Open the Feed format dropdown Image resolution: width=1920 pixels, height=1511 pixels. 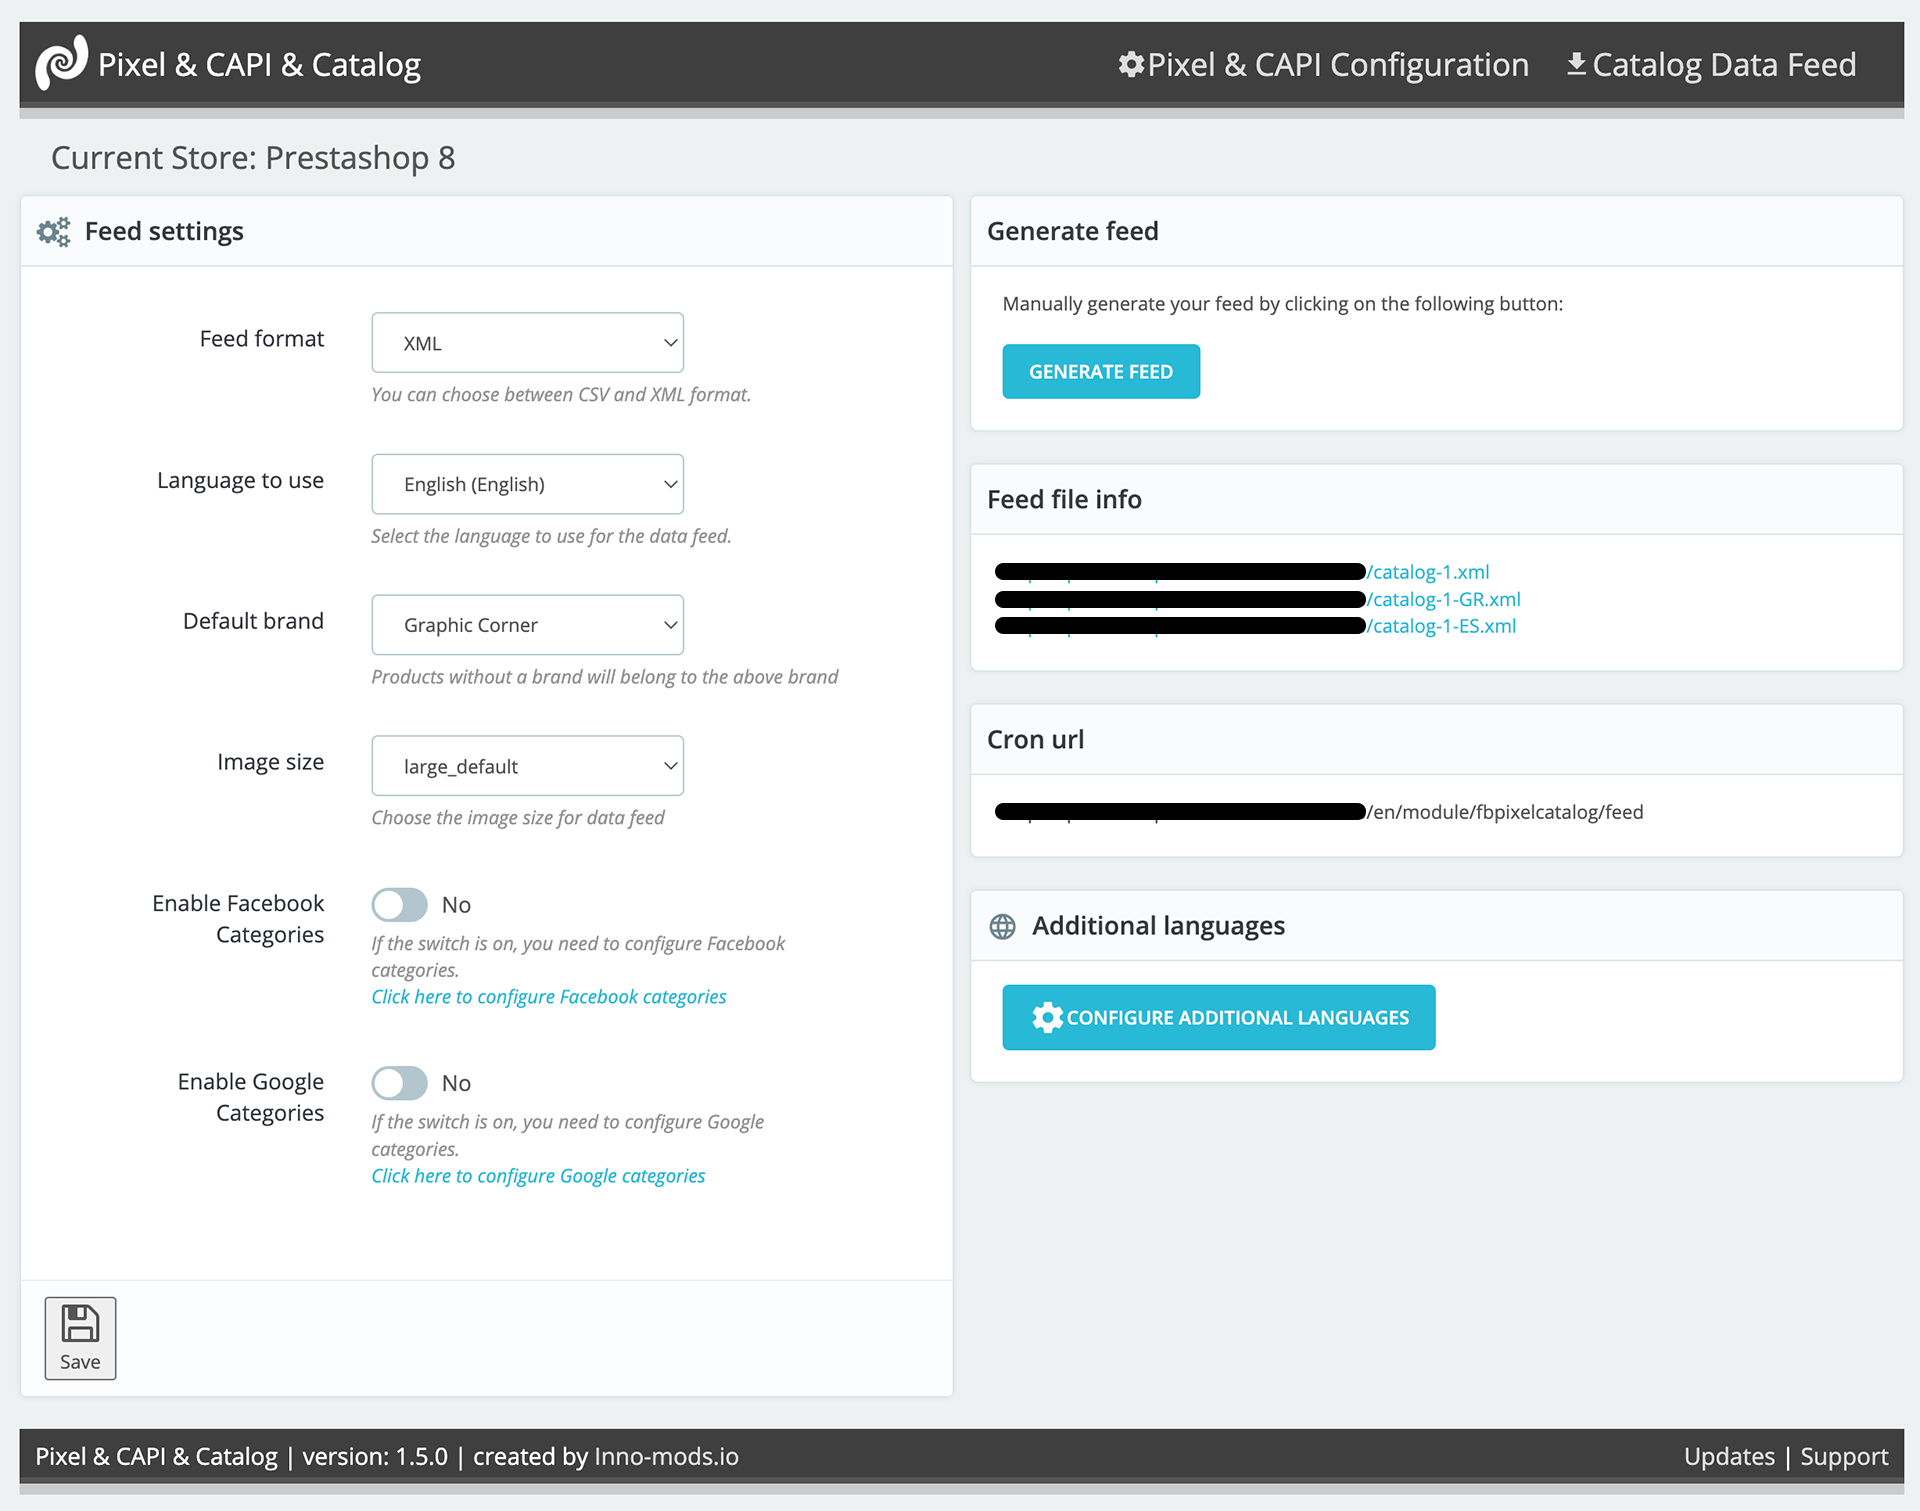click(x=527, y=343)
